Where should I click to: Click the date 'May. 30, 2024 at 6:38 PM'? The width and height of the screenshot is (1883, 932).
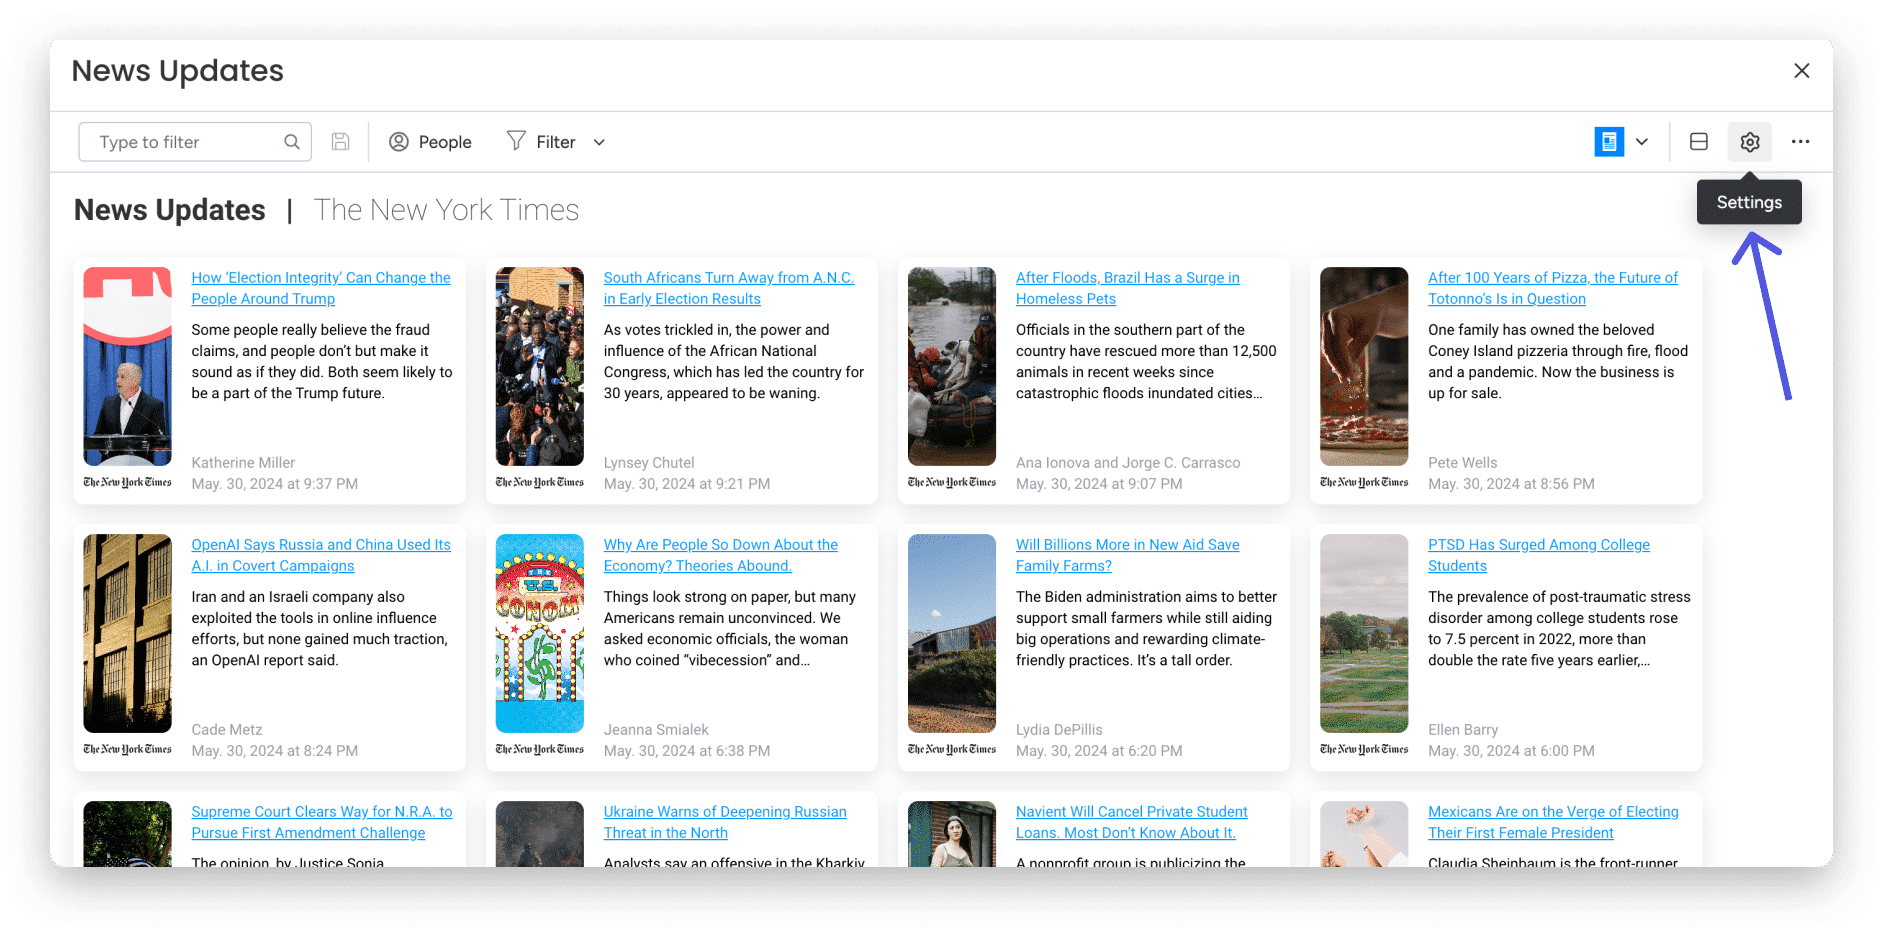point(687,751)
